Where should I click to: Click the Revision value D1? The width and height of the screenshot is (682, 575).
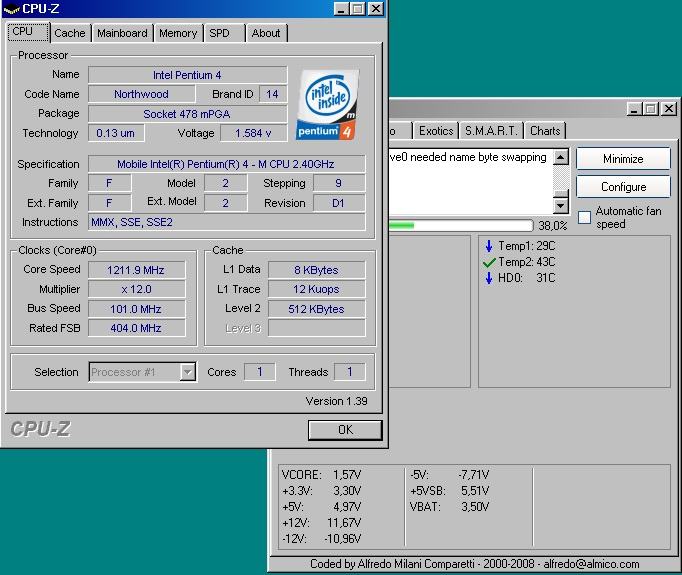tap(339, 203)
